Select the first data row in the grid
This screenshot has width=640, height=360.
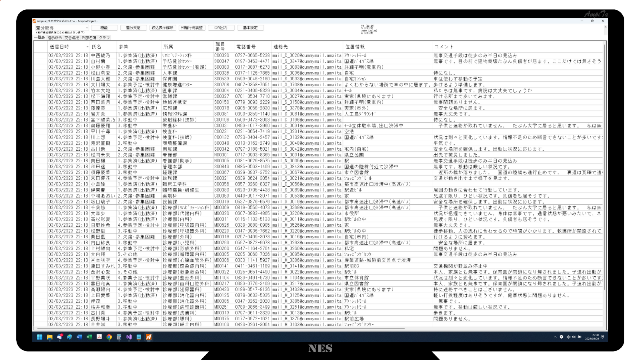[x=318, y=55]
